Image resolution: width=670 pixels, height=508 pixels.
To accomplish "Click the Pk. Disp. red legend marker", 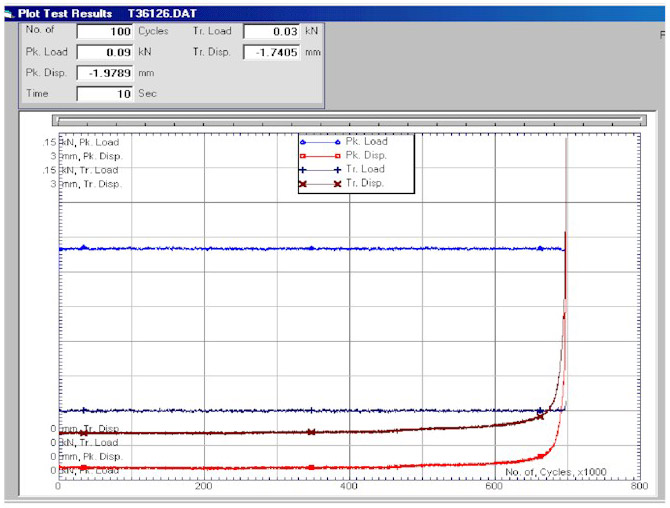I will (x=320, y=156).
